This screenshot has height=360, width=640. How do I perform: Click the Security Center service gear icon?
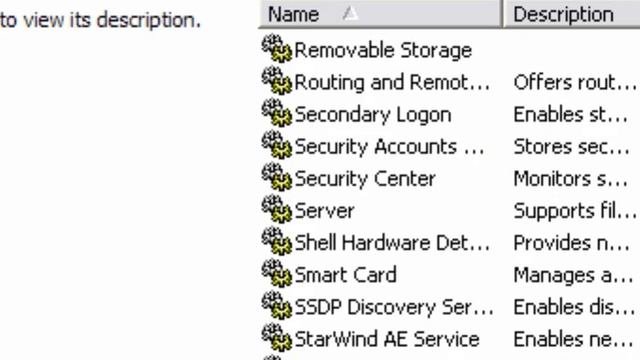pos(277,177)
